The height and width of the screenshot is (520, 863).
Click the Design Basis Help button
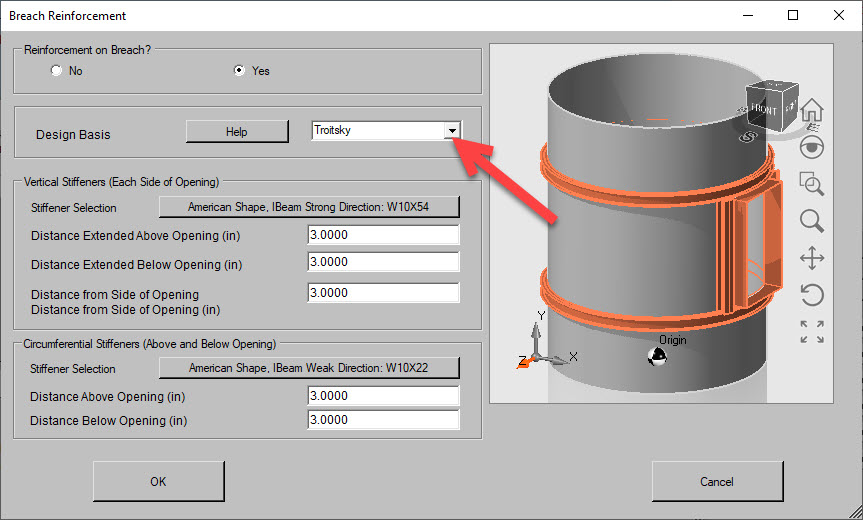[236, 131]
